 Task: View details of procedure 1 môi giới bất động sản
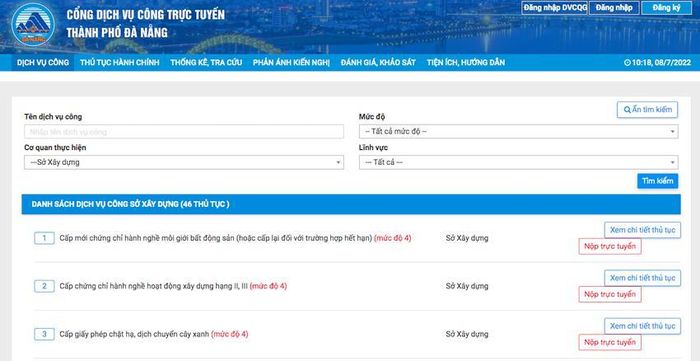pyautogui.click(x=642, y=230)
